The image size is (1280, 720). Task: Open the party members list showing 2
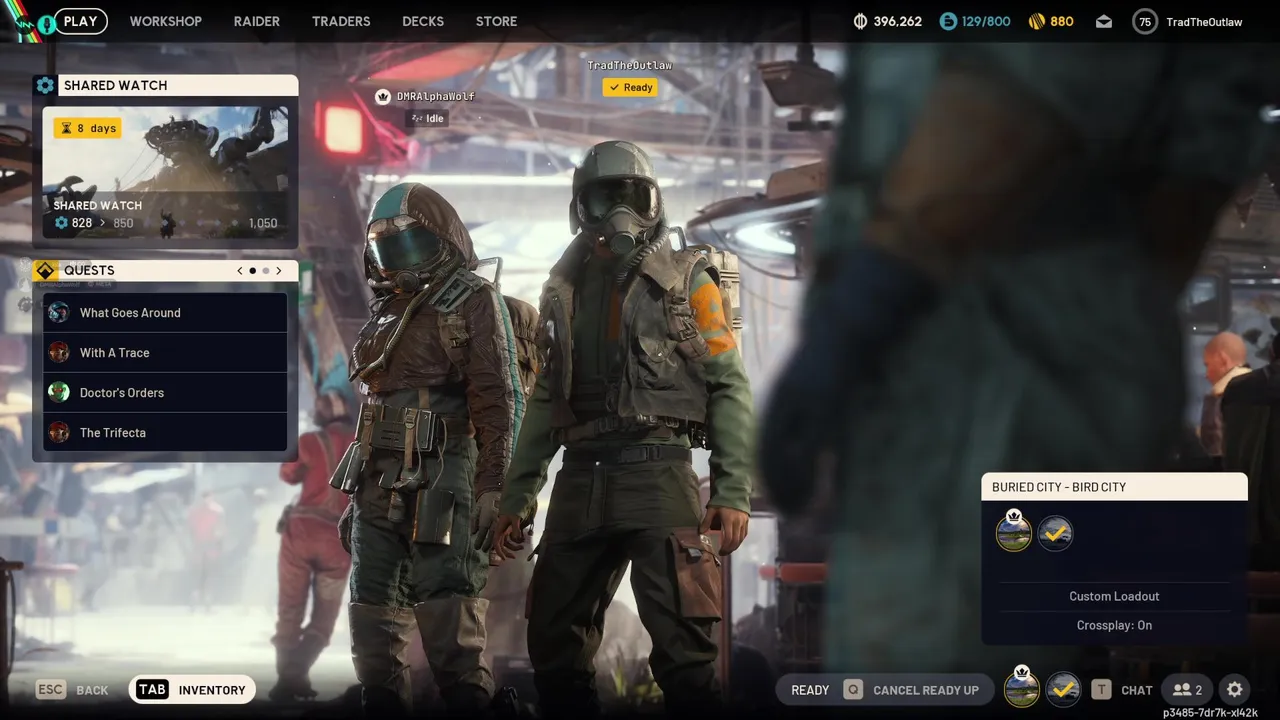click(x=1187, y=689)
